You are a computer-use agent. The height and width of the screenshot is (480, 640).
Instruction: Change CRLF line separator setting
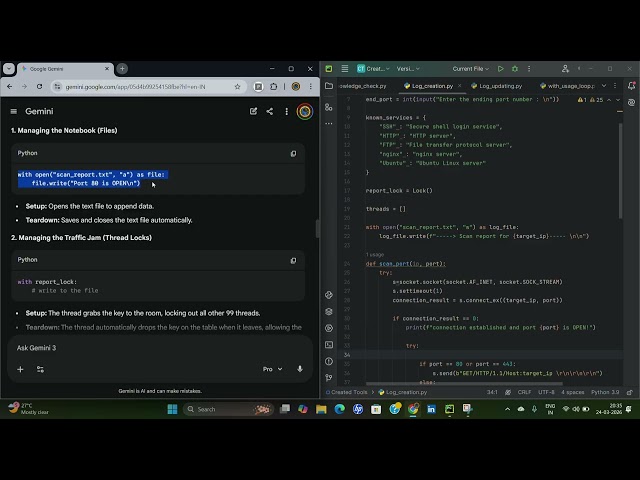coord(524,392)
